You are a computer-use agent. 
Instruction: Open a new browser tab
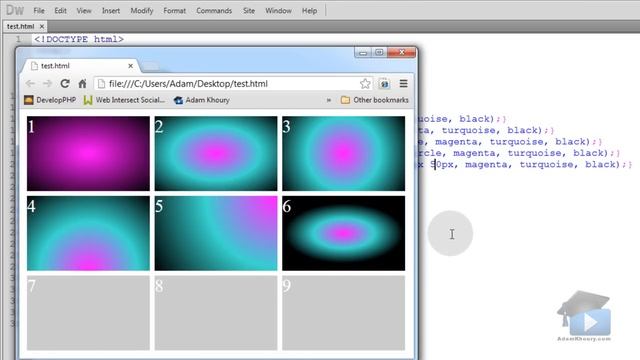[151, 66]
